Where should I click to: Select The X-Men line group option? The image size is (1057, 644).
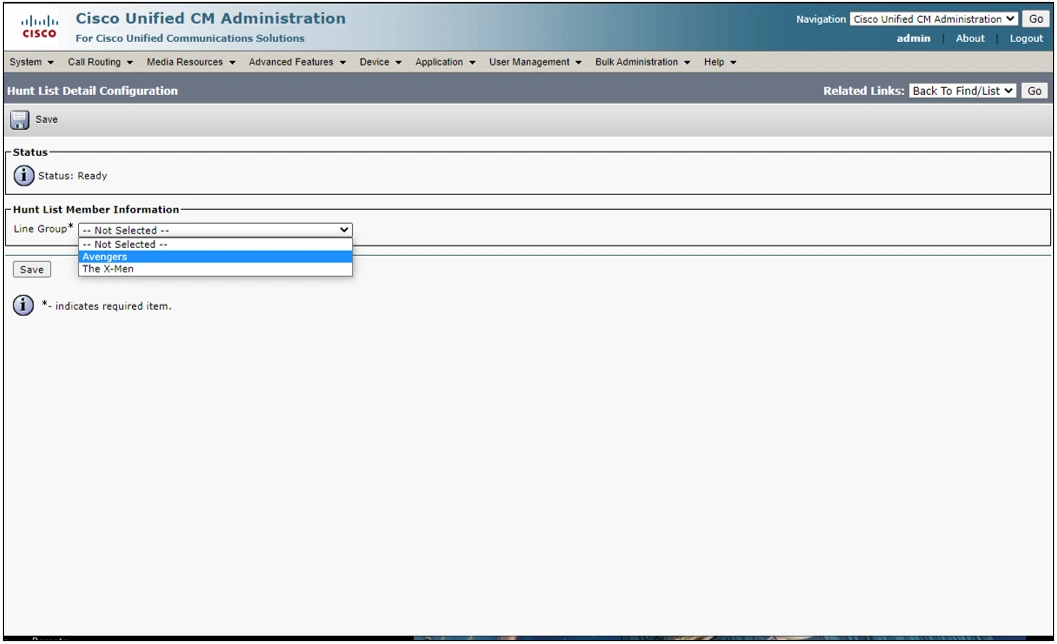click(x=215, y=269)
